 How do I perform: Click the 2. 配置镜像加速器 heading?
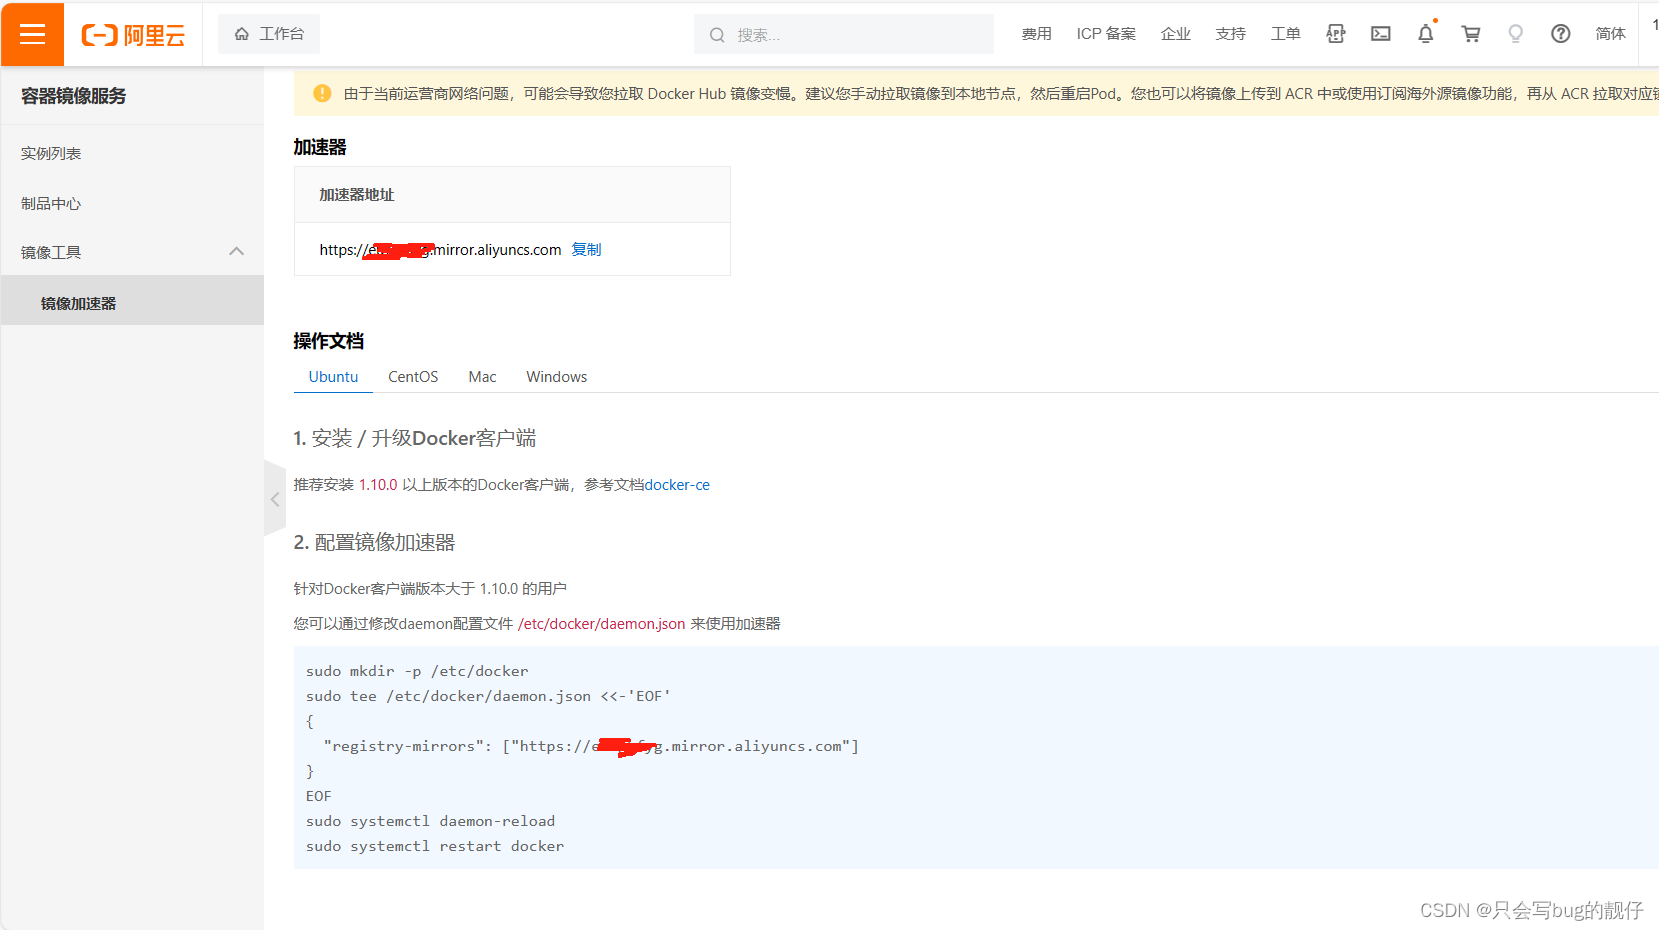pyautogui.click(x=374, y=542)
